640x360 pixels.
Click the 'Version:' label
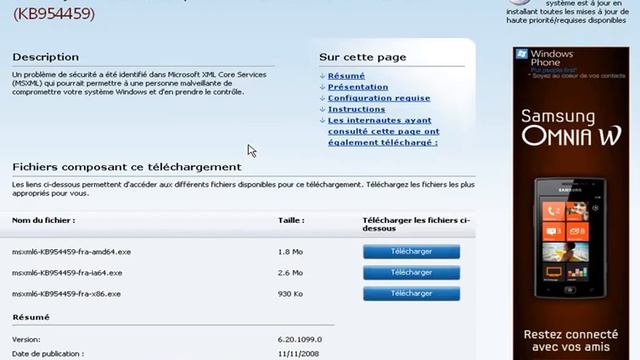point(26,340)
